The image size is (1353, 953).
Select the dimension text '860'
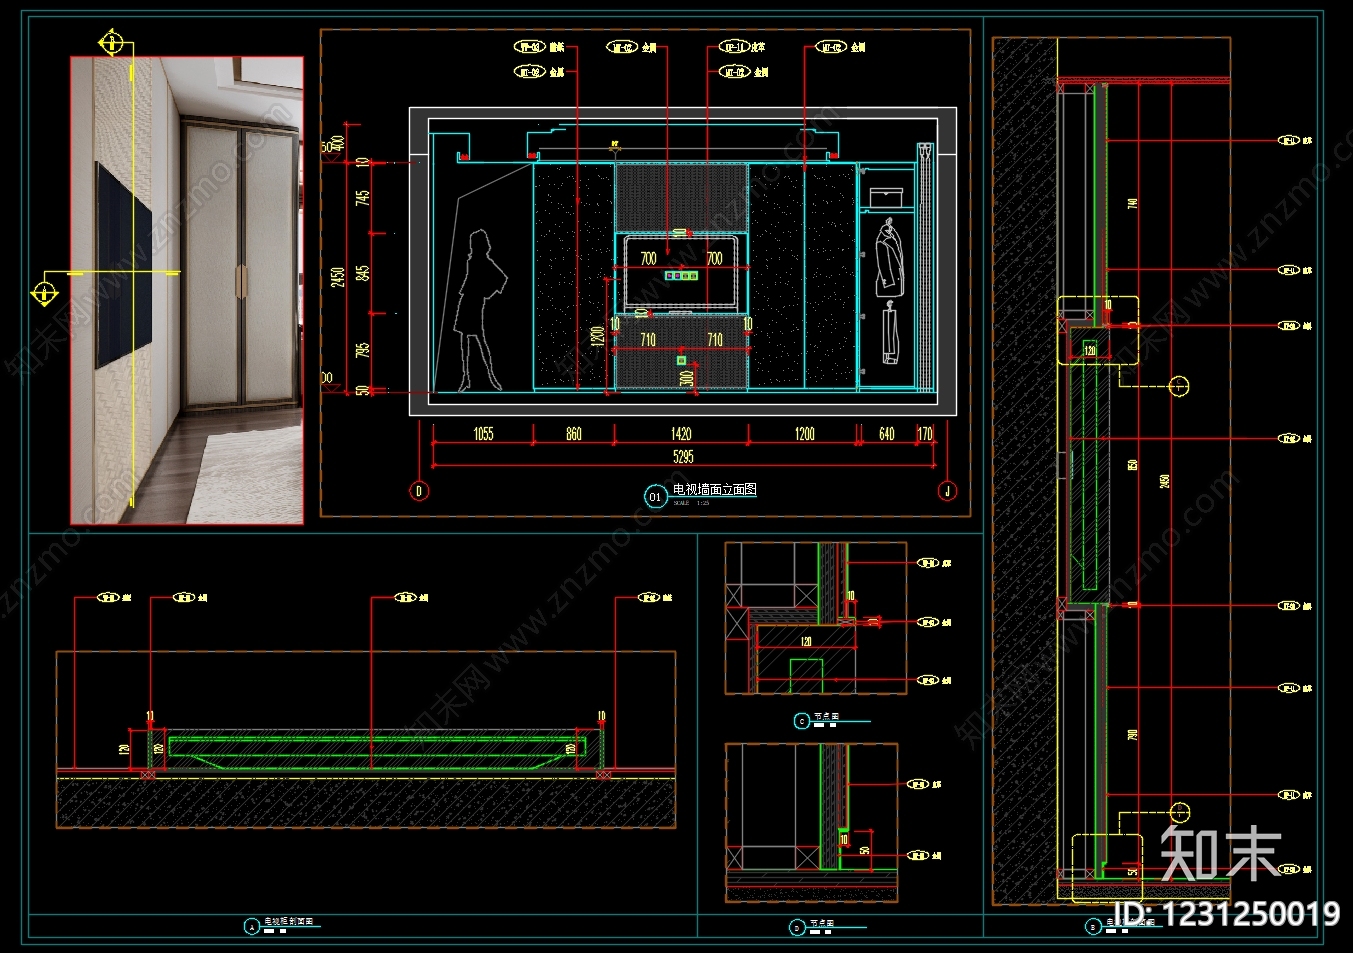click(574, 434)
